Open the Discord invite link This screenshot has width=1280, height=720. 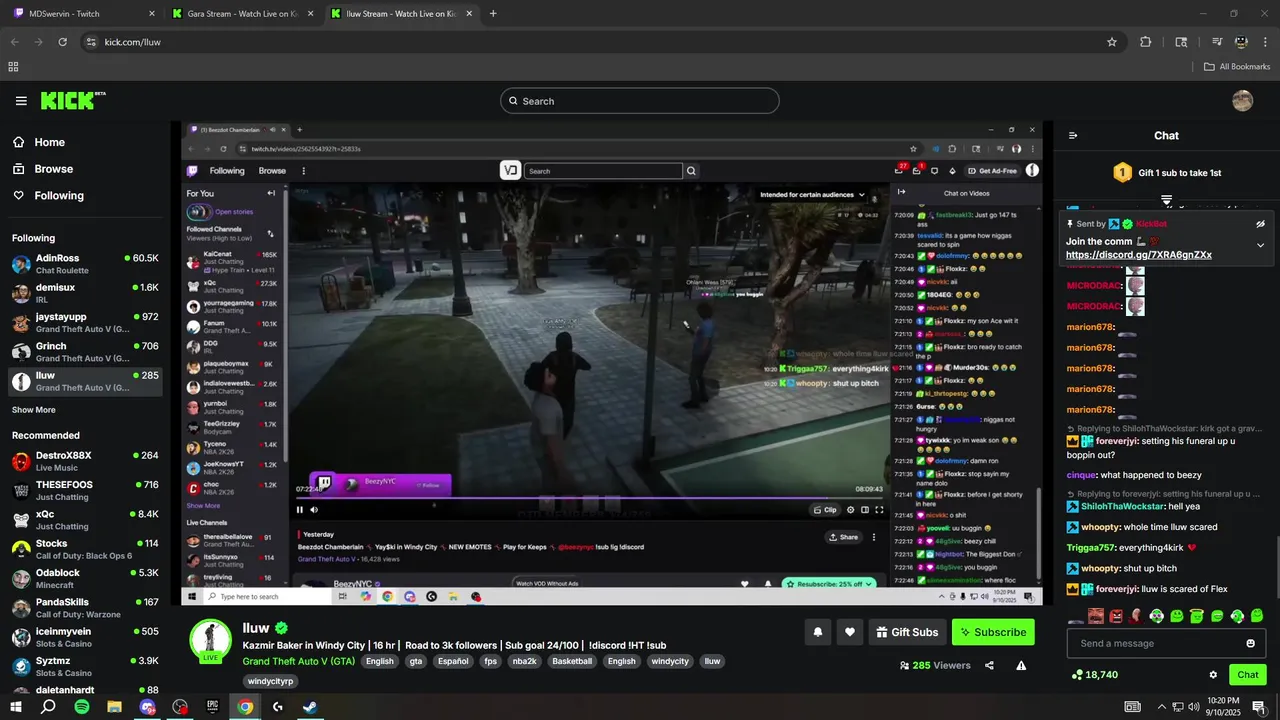[1139, 255]
